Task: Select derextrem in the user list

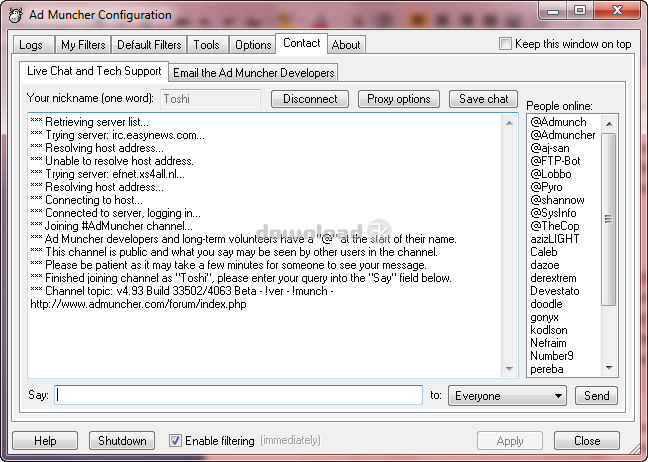Action: (x=553, y=278)
